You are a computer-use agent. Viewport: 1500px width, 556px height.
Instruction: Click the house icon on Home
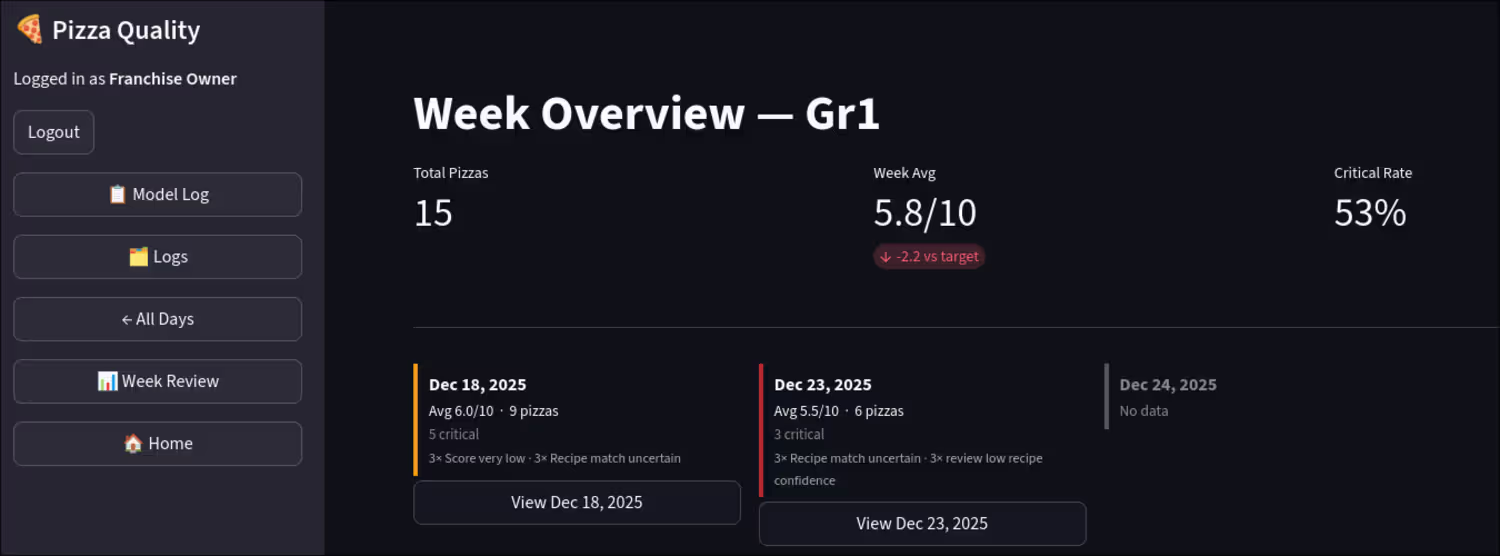tap(132, 443)
